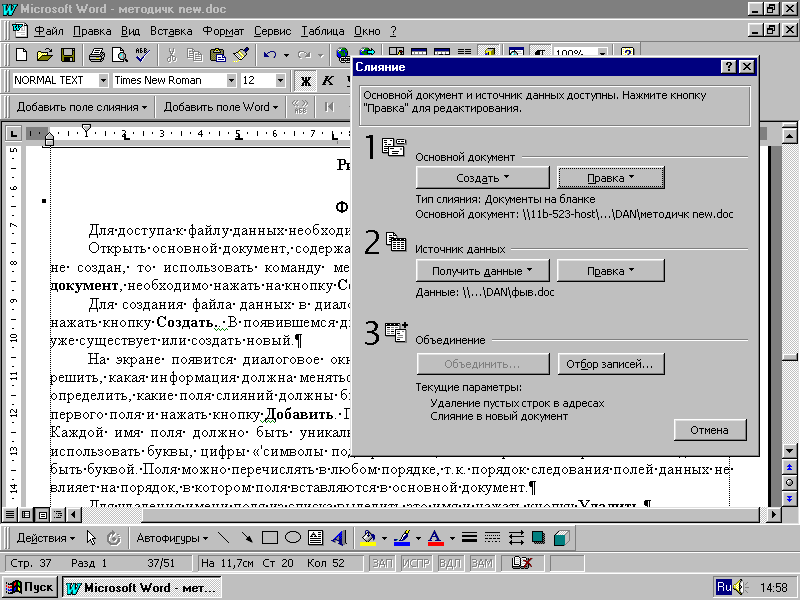Toggle Italic formatting (К)
The width and height of the screenshot is (800, 600).
(328, 81)
